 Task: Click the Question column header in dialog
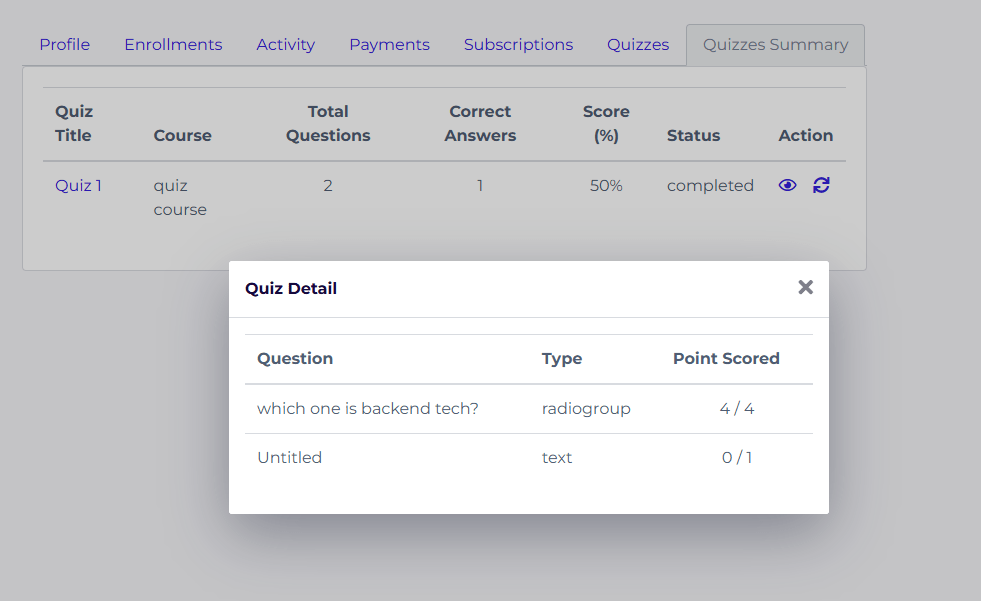pos(295,358)
